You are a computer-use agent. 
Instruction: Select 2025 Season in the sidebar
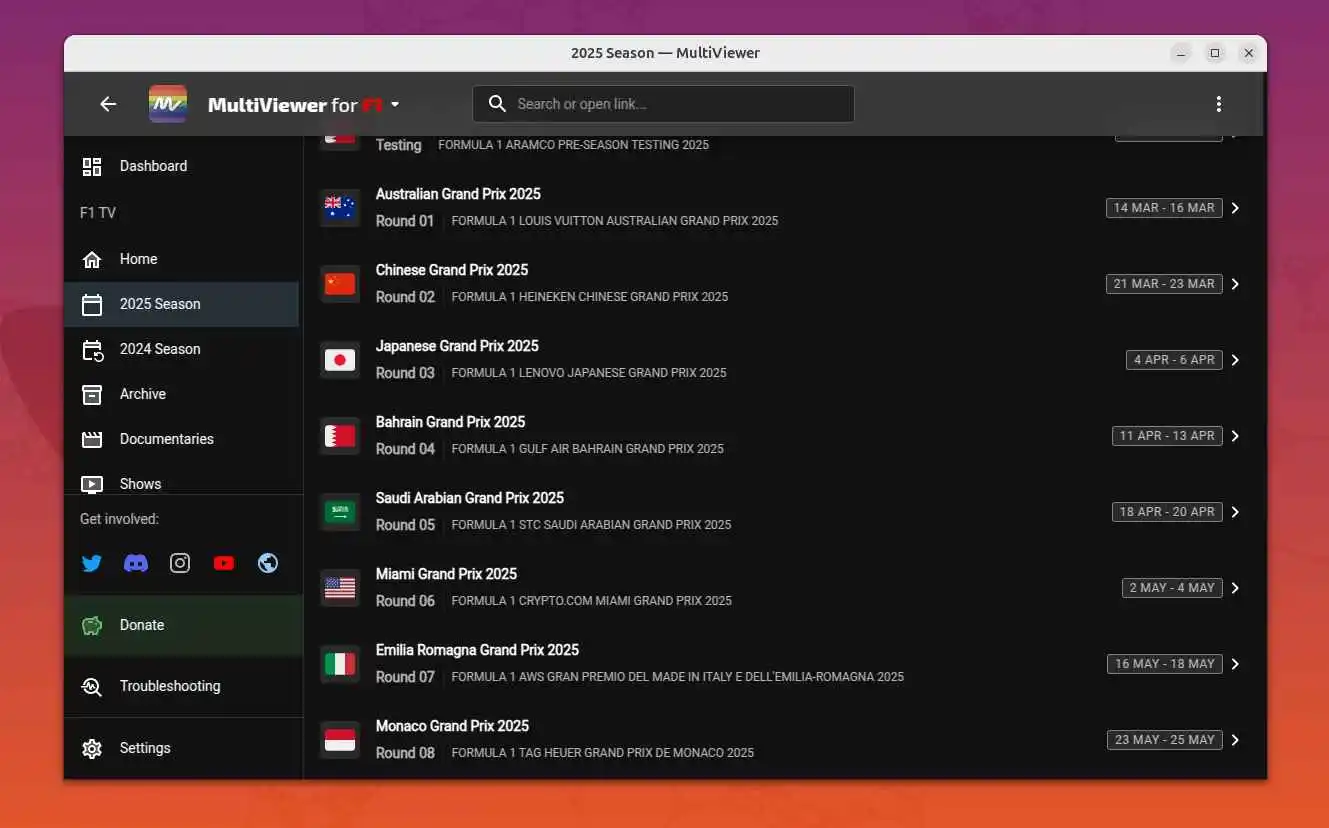181,304
